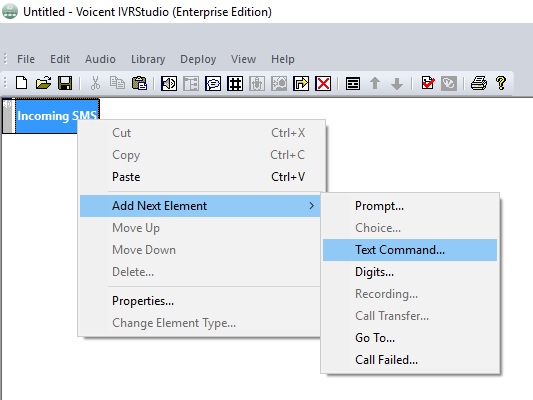533x400 pixels.
Task: Click the grayed Recording element toolbar icon
Action: 257,83
